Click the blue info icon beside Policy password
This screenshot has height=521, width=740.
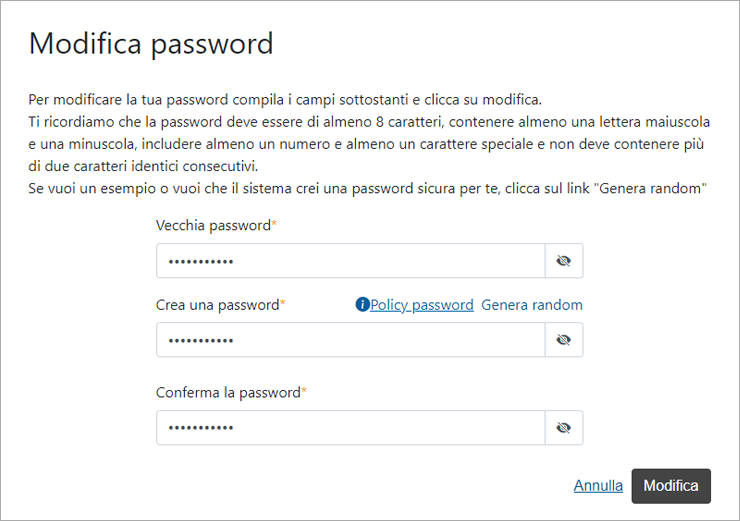click(x=362, y=305)
